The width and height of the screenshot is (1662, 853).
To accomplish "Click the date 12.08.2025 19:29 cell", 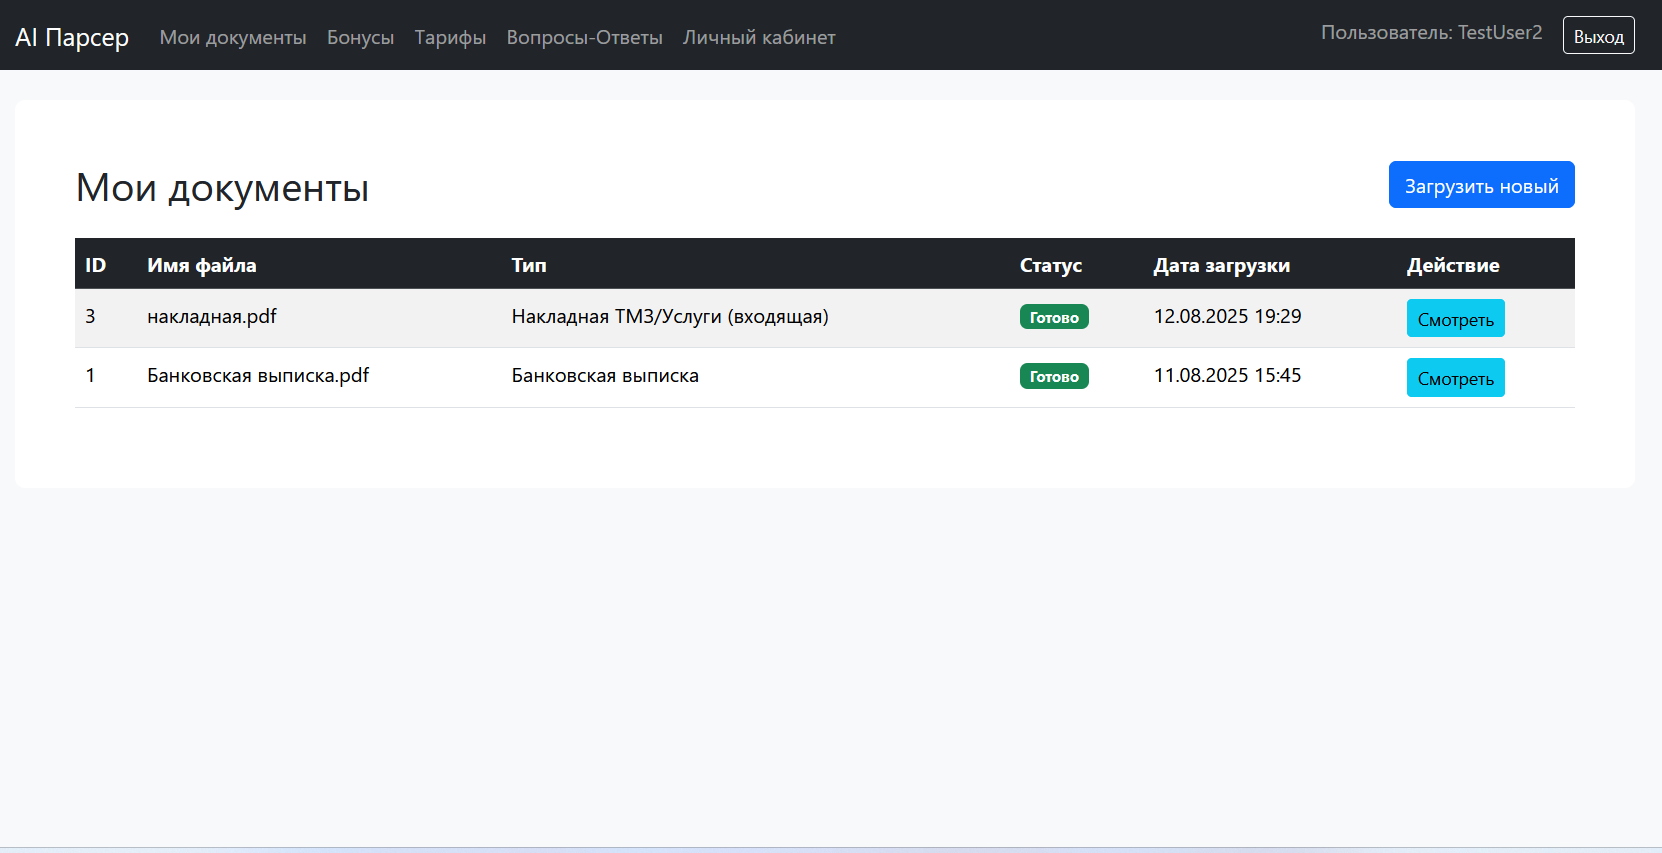I will point(1227,317).
